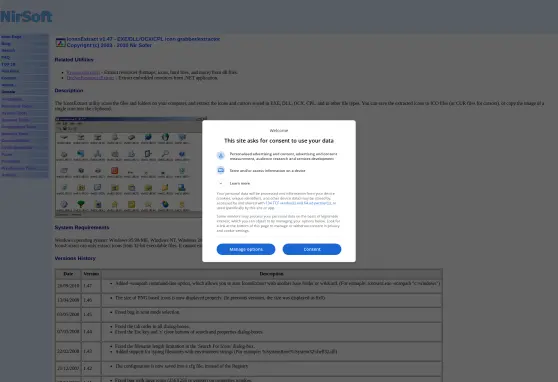Open the FAQ sidebar link
558x382 pixels.
[x=5, y=57]
